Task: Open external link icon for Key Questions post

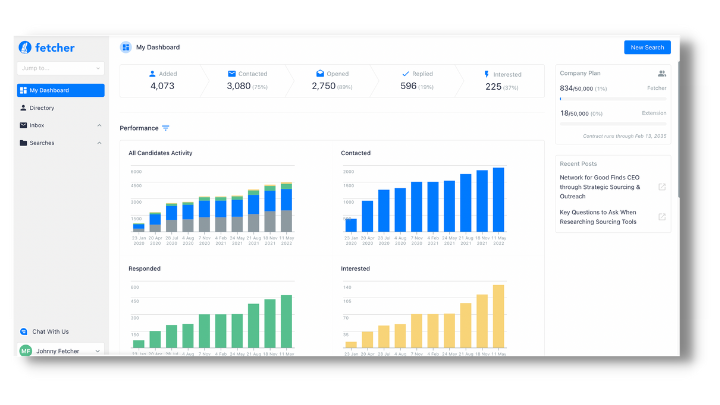Action: 661,216
